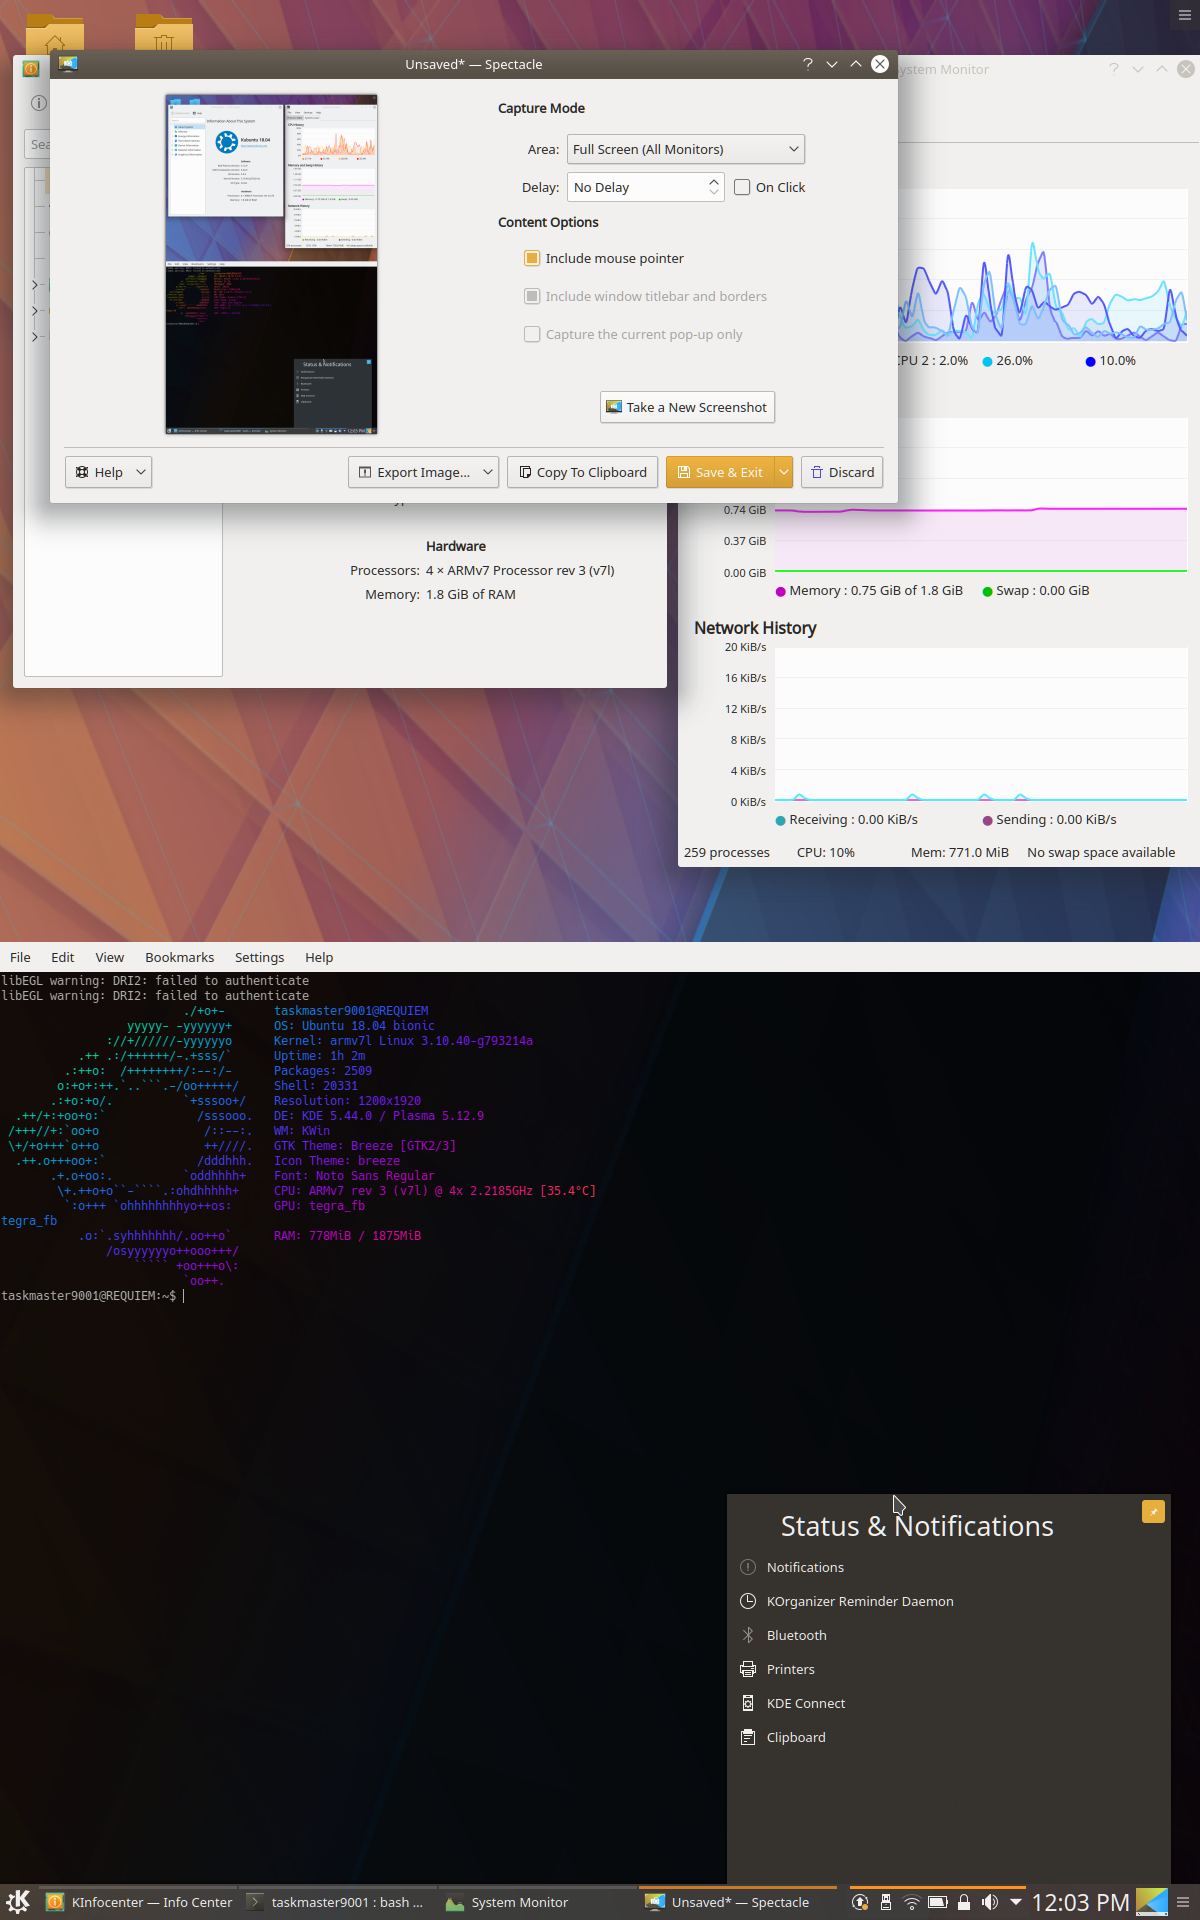Click the screenshot preview thumbnail in Spectacle

pos(271,264)
